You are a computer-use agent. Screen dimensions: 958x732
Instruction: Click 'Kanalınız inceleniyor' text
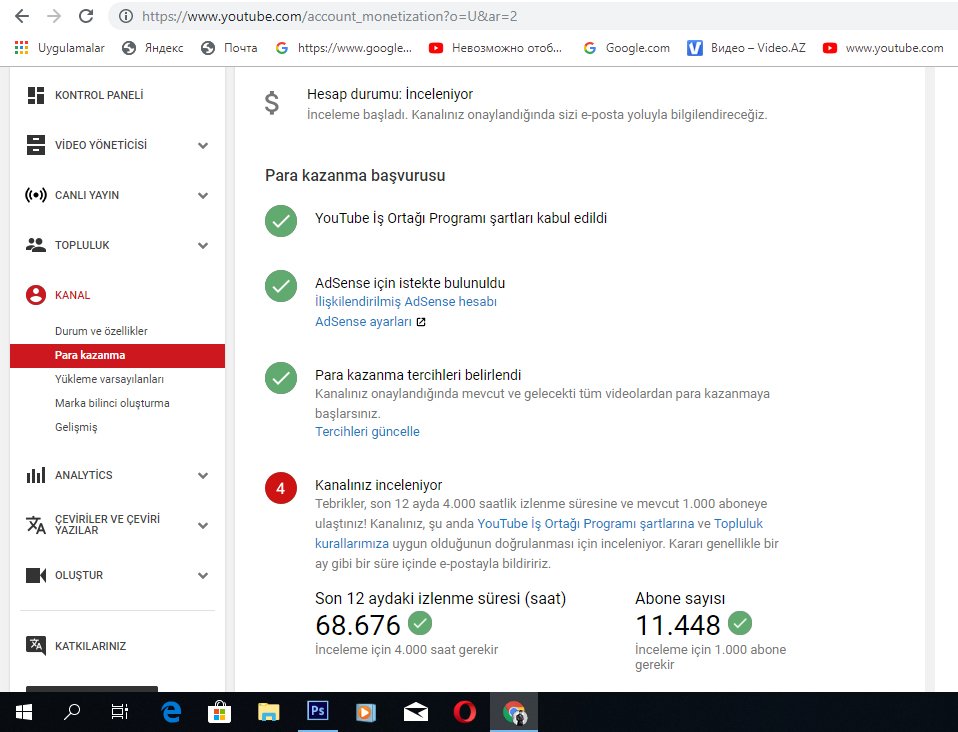(378, 485)
